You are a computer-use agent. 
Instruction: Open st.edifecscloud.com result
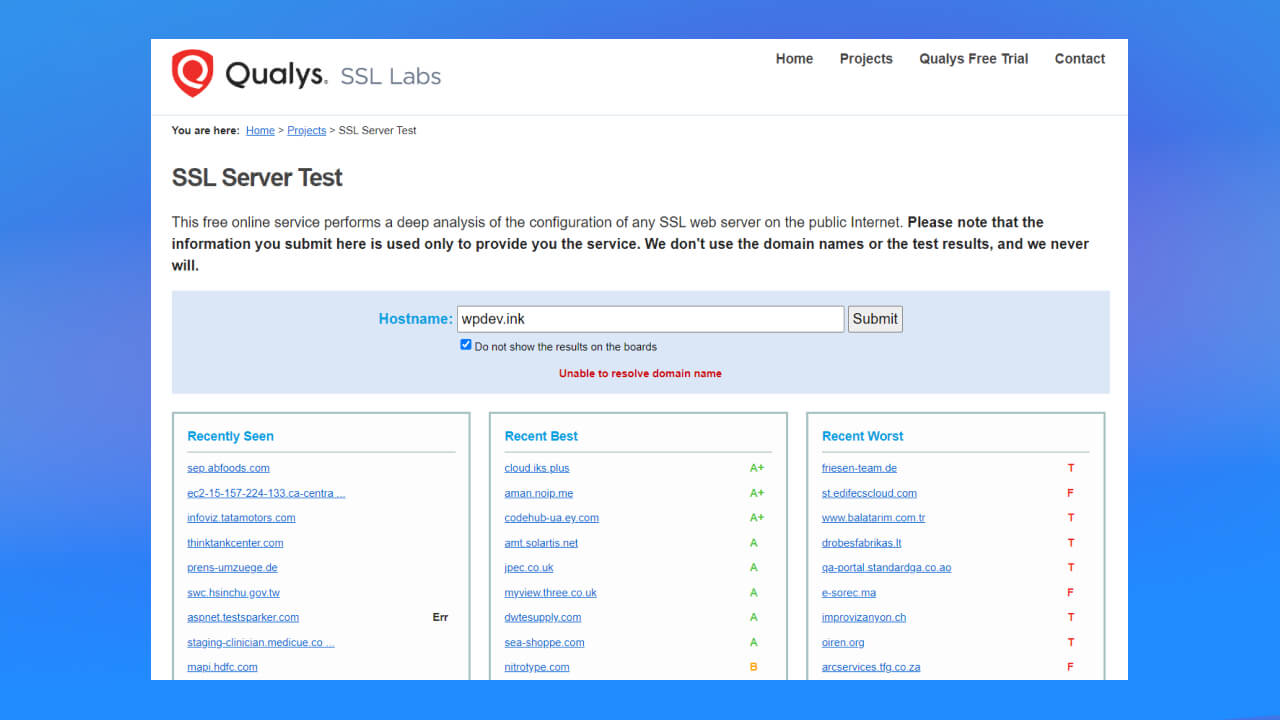869,493
